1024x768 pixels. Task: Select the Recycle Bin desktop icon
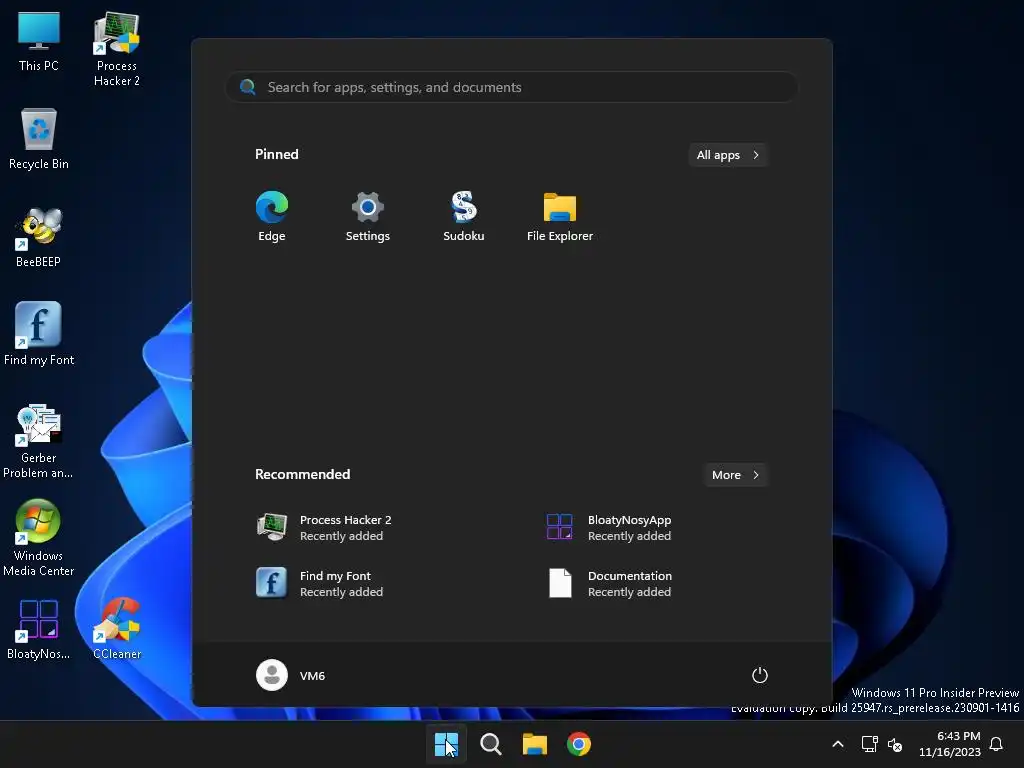[39, 139]
